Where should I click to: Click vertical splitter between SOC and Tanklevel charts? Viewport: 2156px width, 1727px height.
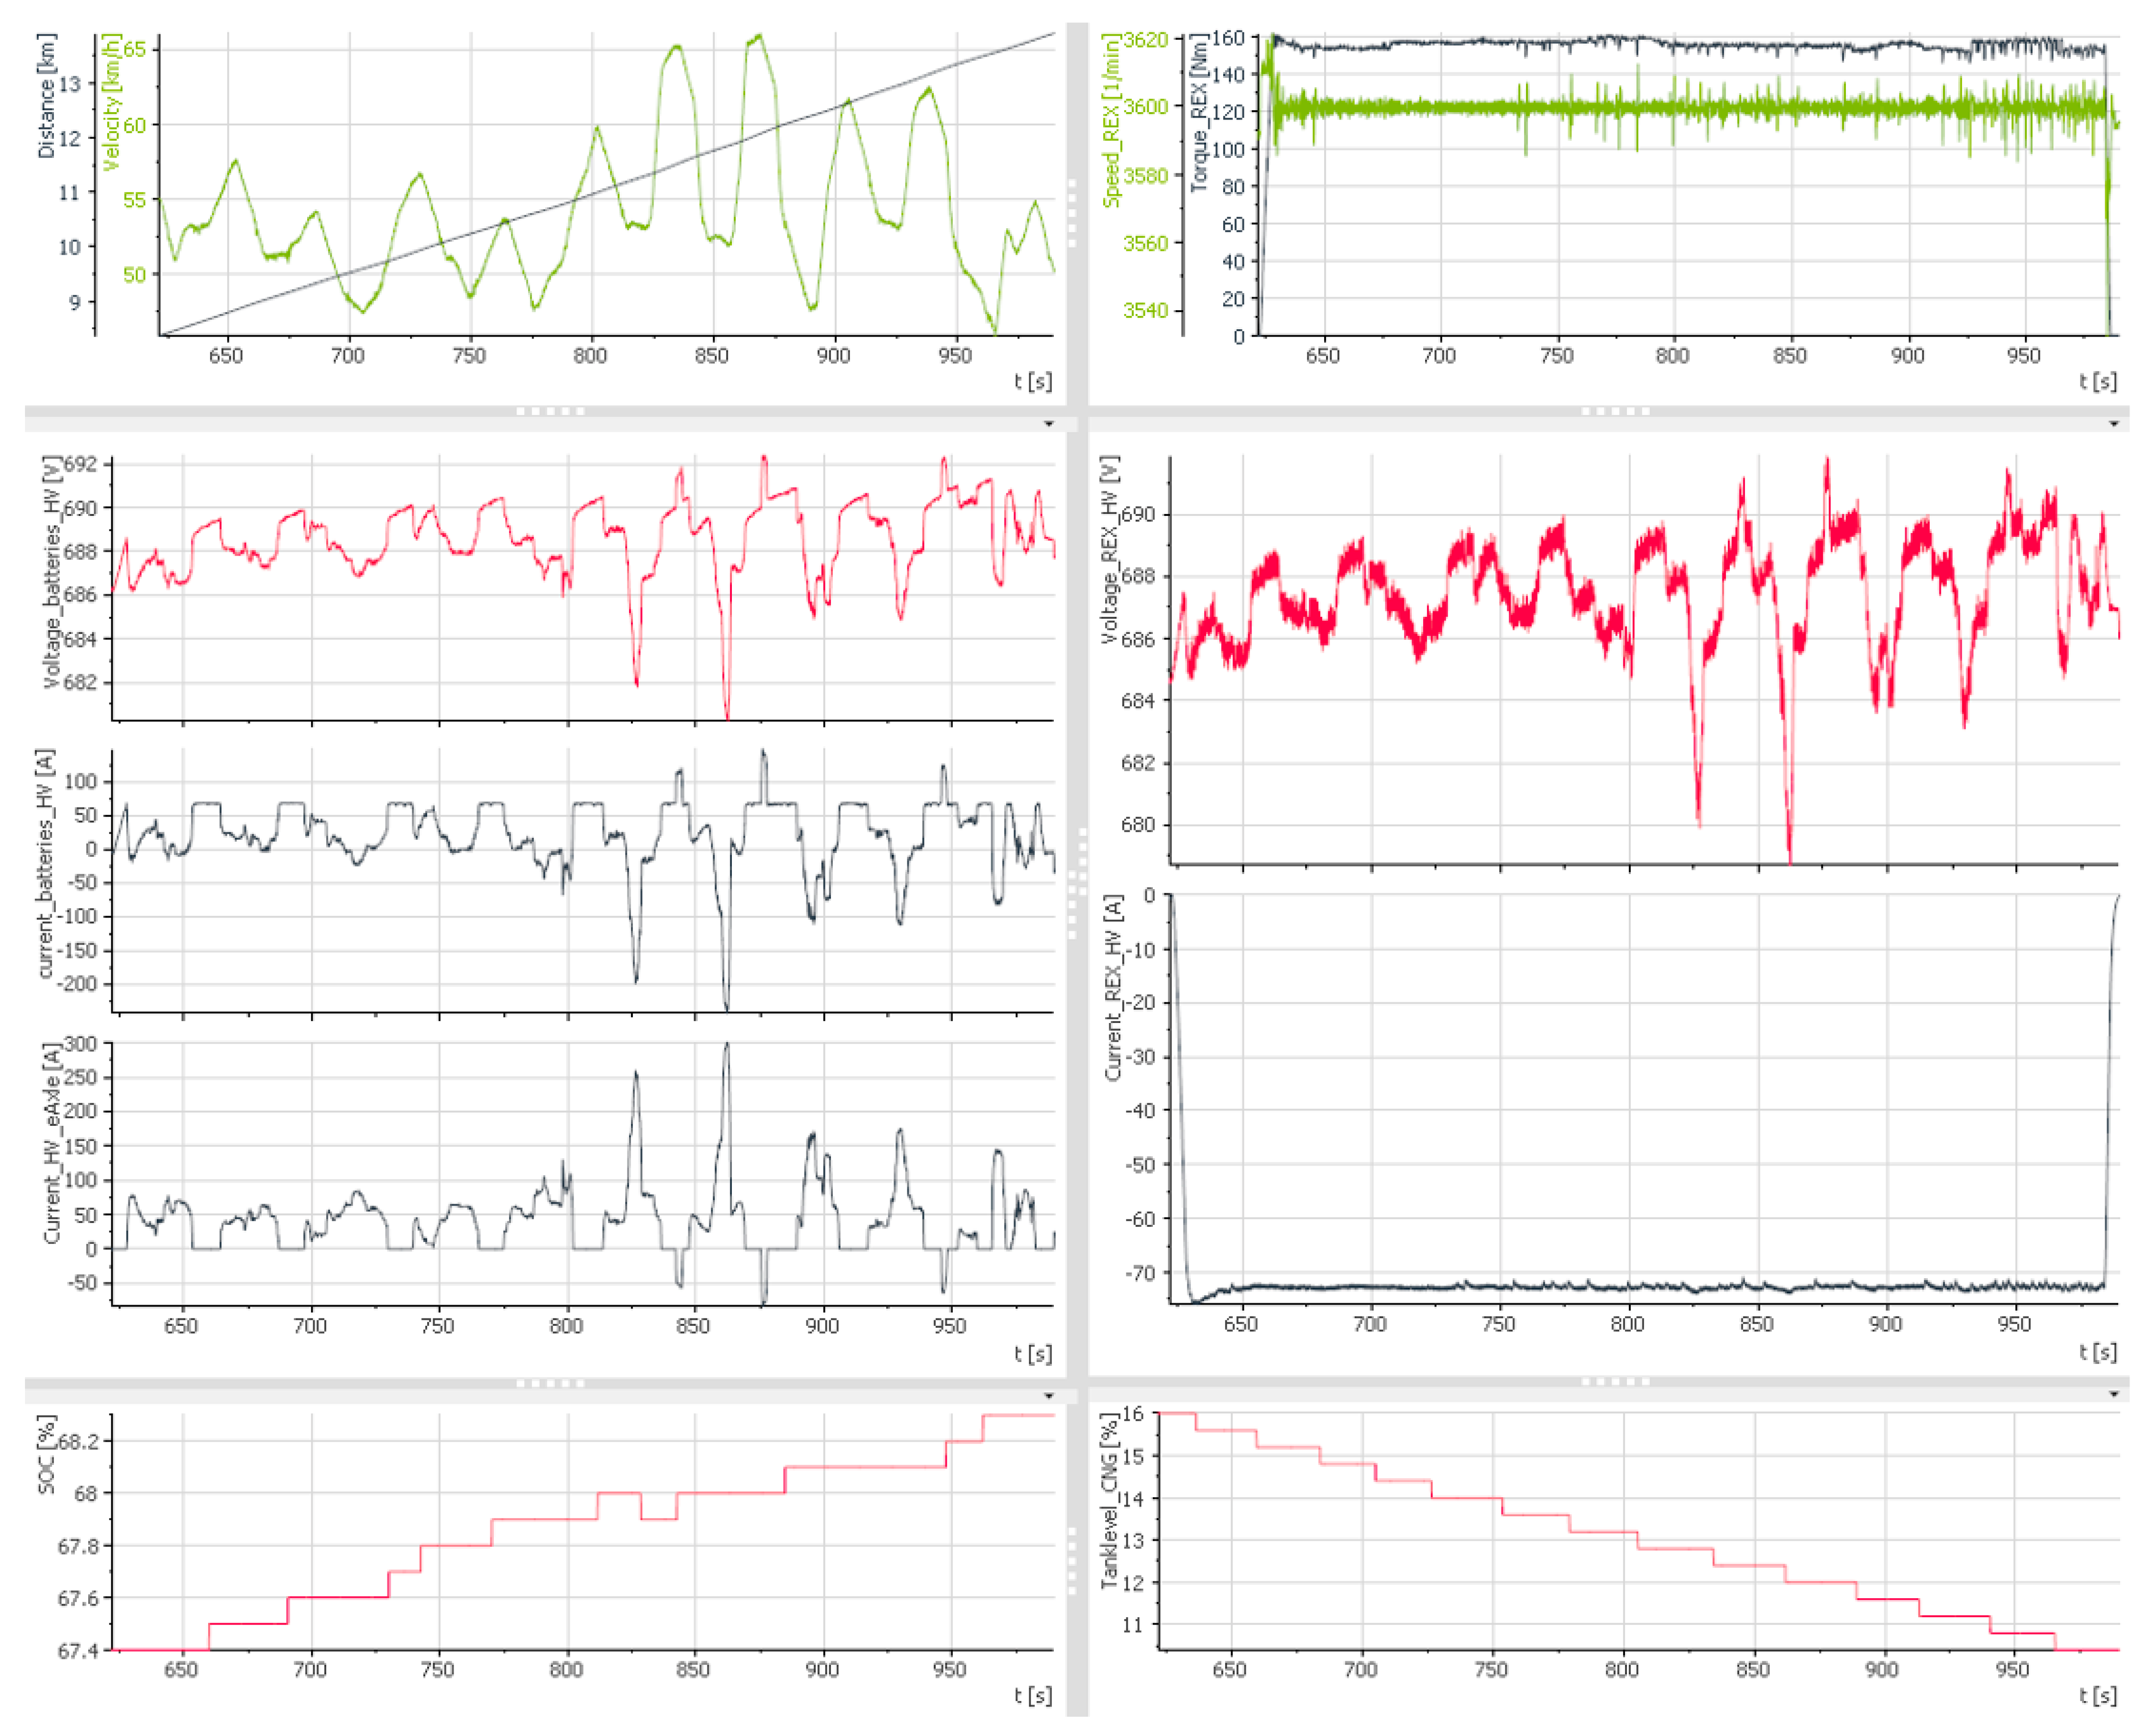coord(1072,1560)
